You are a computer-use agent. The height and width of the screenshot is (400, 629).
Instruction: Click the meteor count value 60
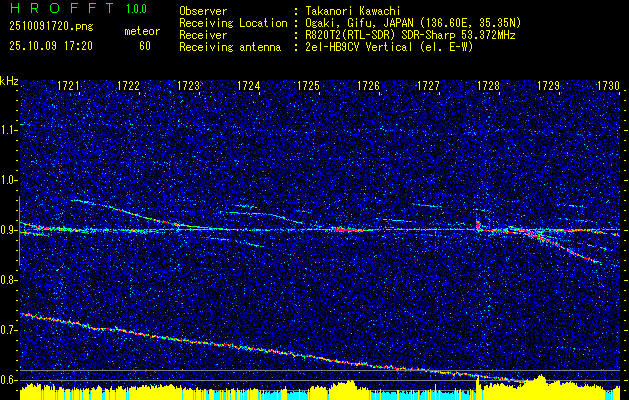pos(145,46)
